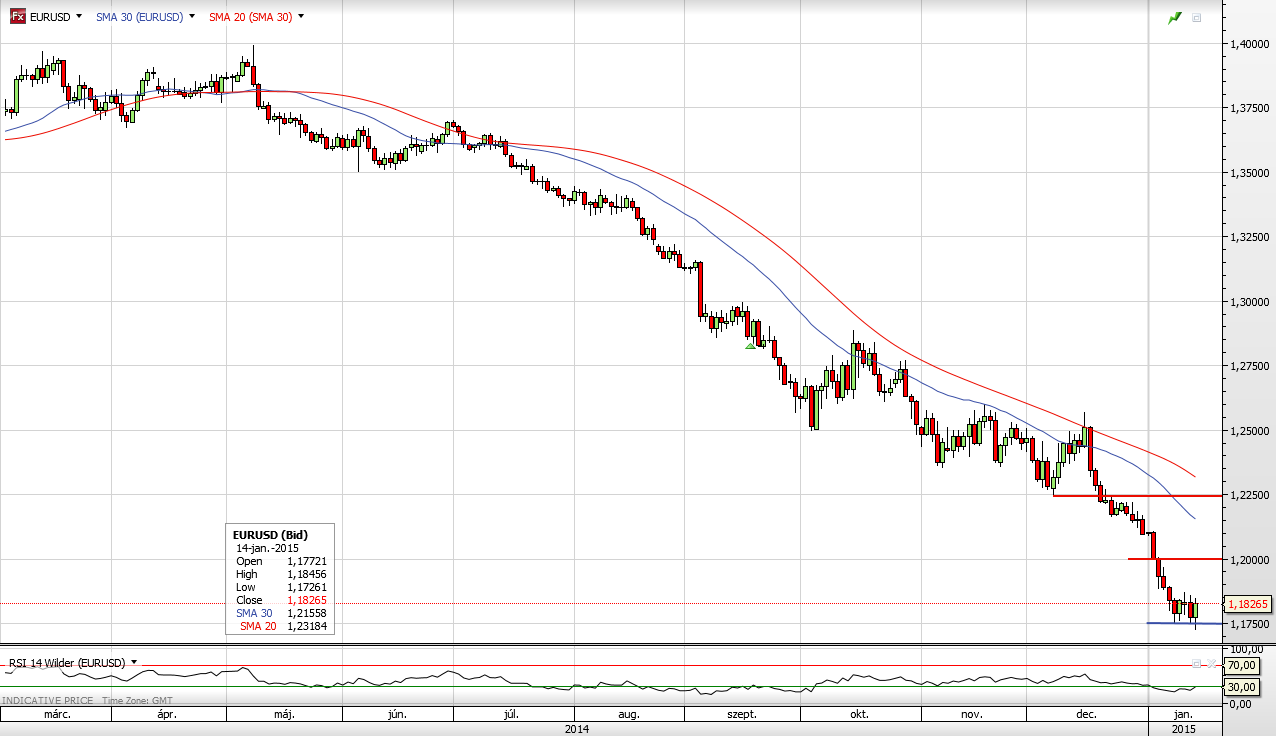Maximize the main EURUSD price panel

coord(1197,18)
